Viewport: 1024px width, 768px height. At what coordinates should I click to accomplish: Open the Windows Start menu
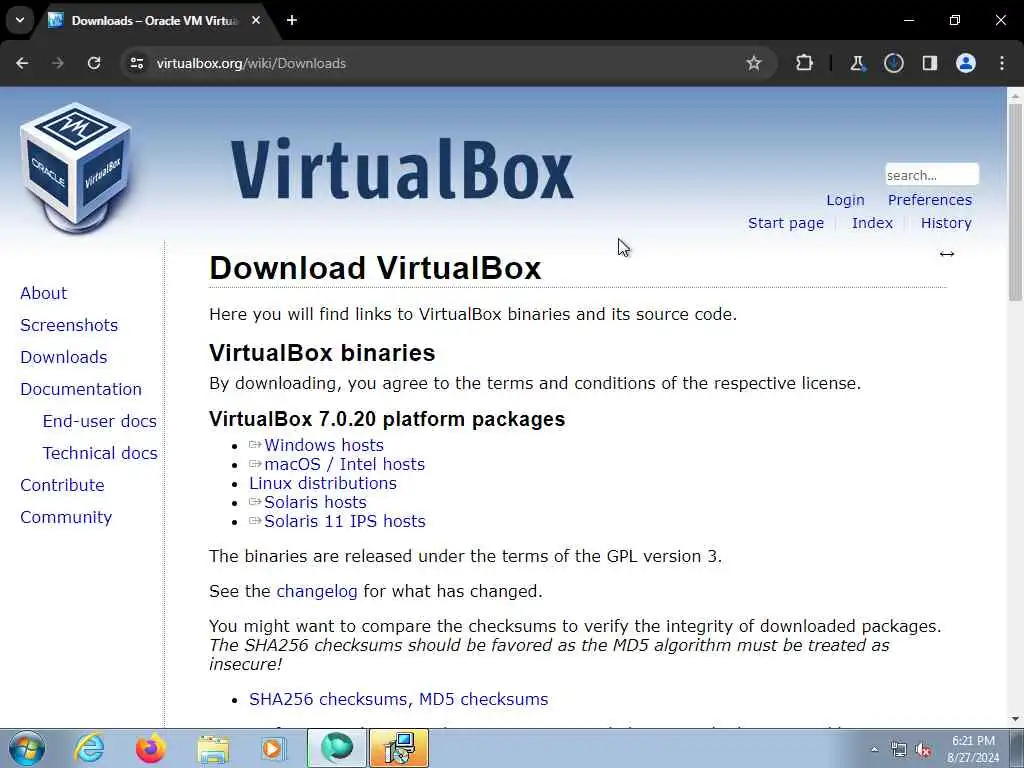click(27, 748)
